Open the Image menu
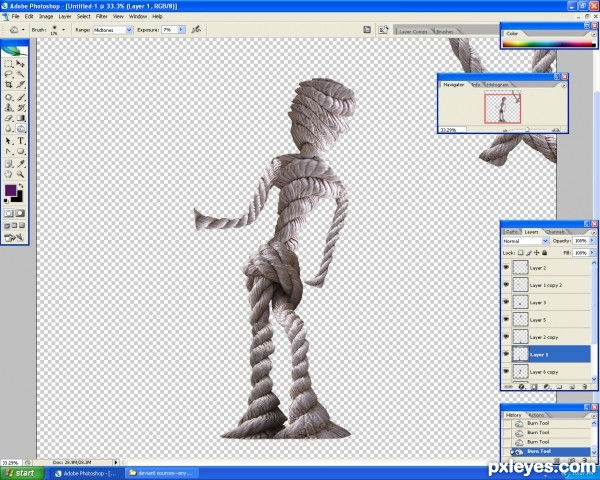Image resolution: width=600 pixels, height=480 pixels. [46, 16]
